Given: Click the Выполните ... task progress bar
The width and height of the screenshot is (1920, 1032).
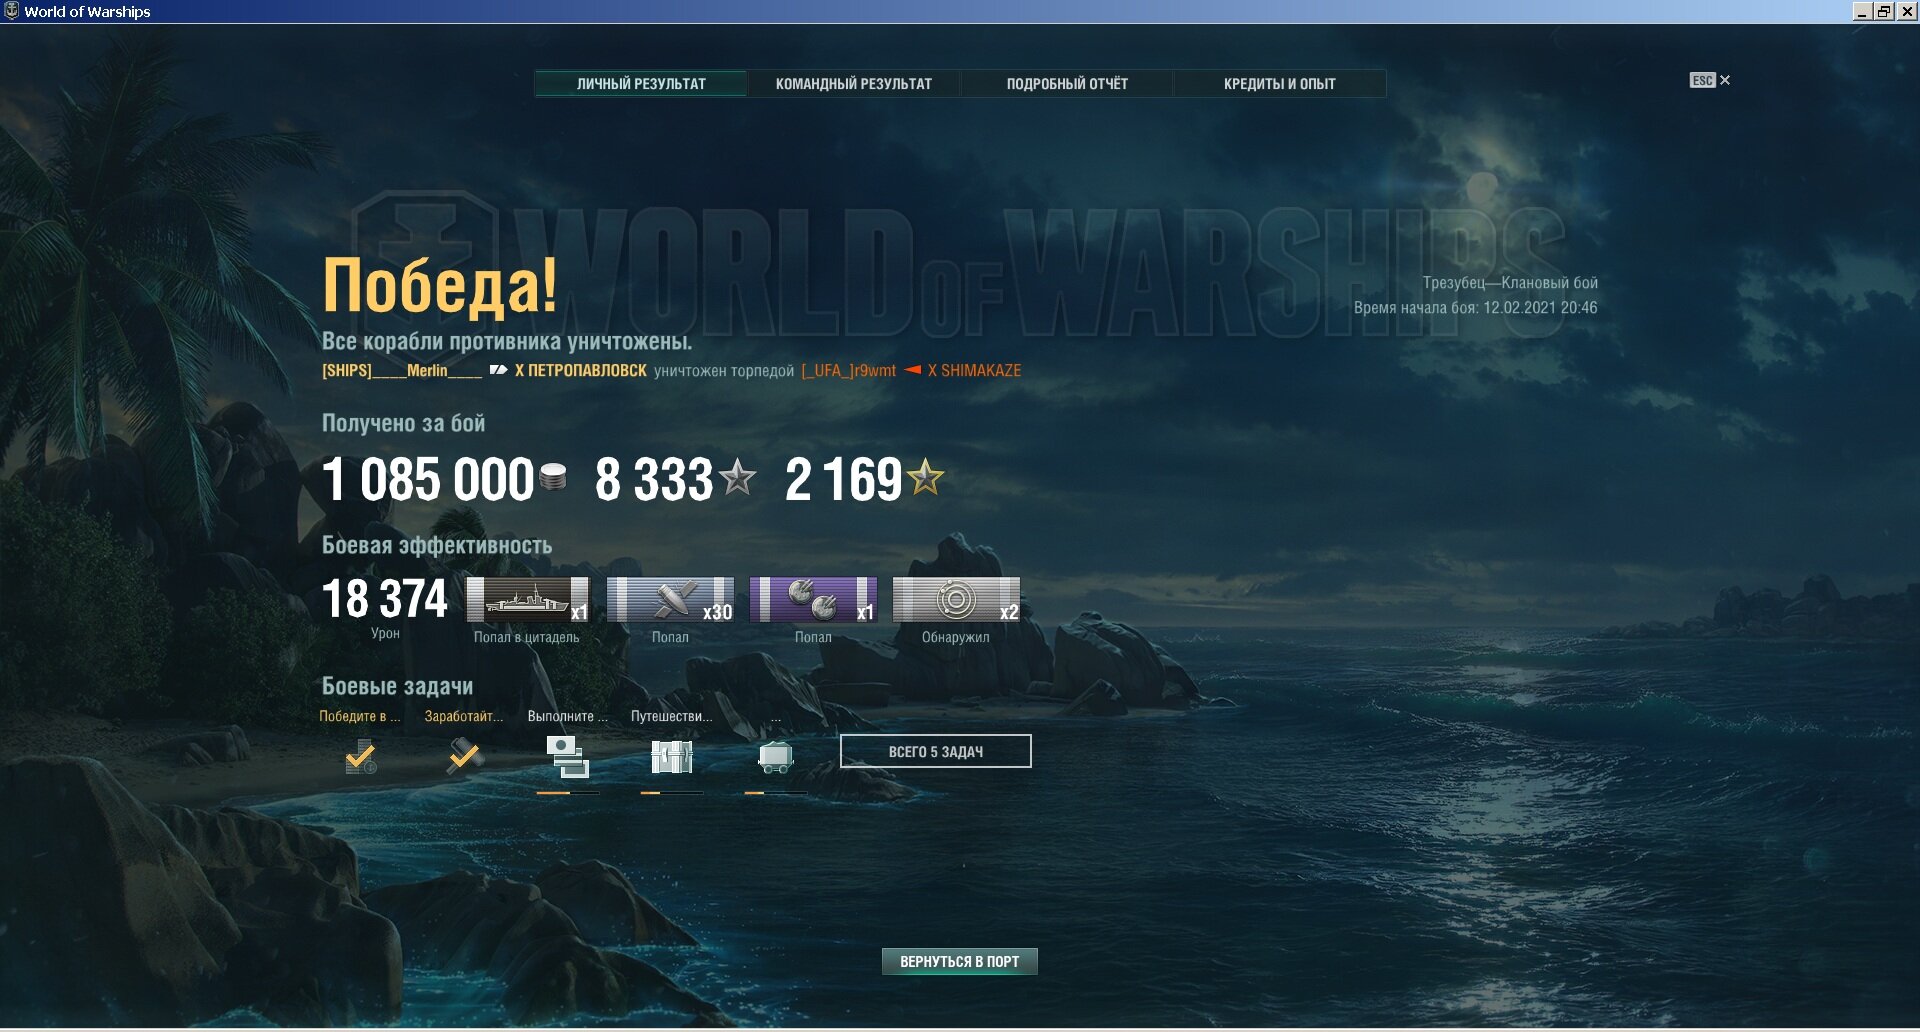Looking at the screenshot, I should (x=568, y=793).
